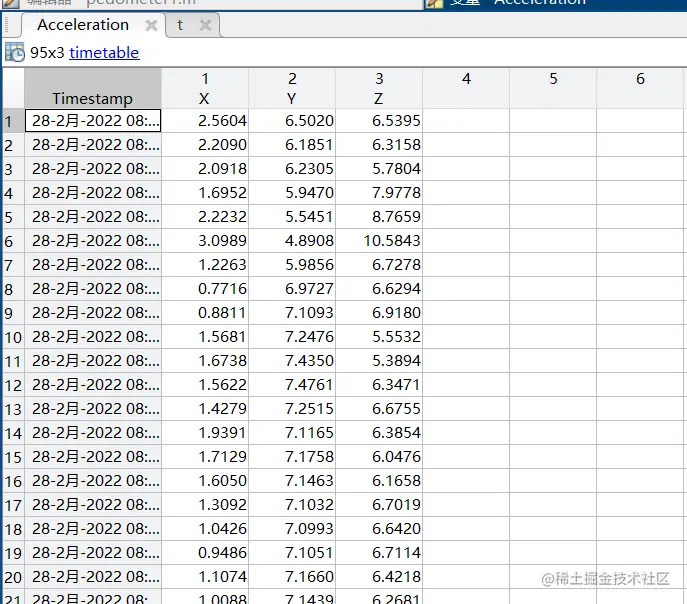Select row 15 header number
Viewport: 687px width, 604px height.
13,457
